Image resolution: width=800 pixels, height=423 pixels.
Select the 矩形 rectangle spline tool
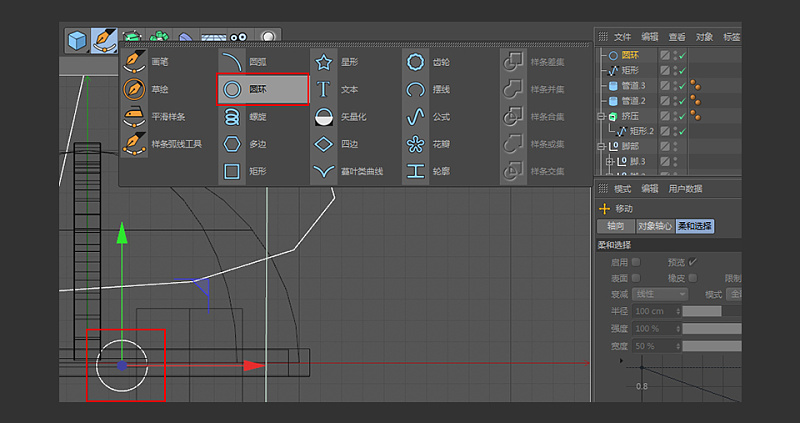(x=232, y=171)
